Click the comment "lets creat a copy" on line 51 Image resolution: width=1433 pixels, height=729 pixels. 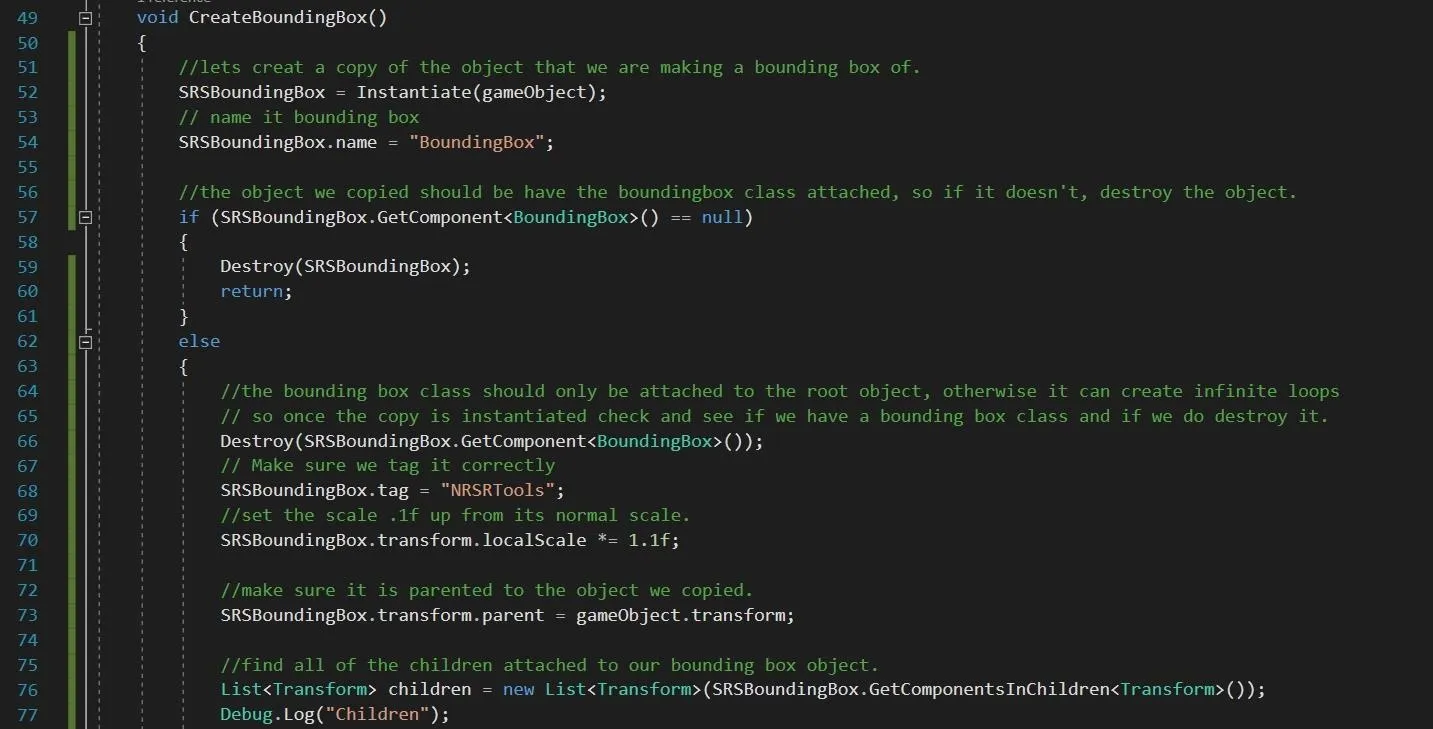click(x=549, y=67)
